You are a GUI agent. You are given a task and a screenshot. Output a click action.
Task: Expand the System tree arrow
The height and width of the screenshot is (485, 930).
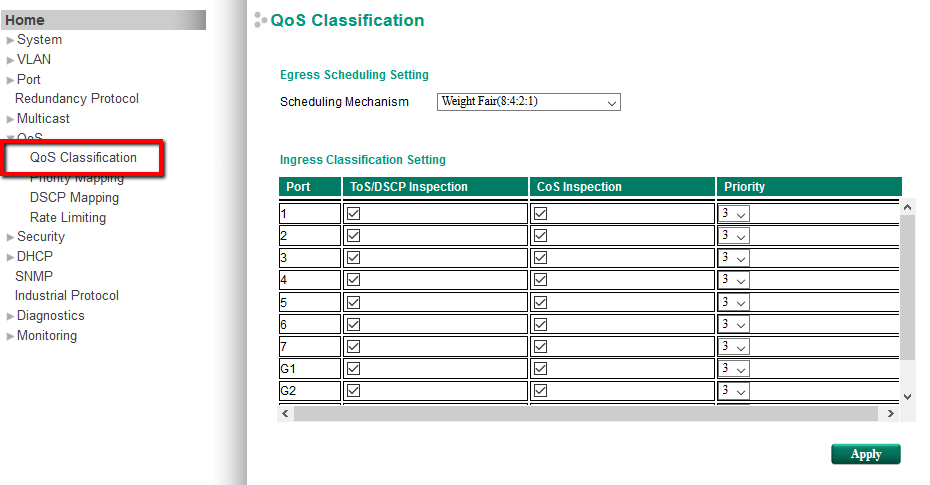(10, 40)
